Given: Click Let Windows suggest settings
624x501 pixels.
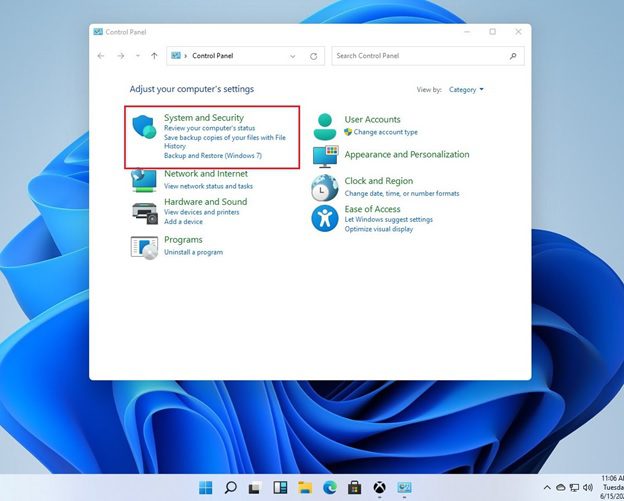Looking at the screenshot, I should click(388, 219).
